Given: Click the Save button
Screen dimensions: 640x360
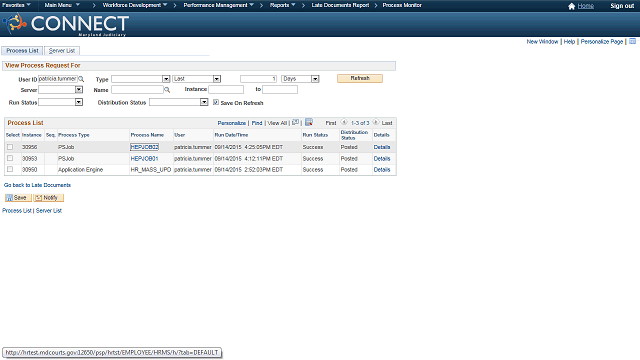Looking at the screenshot, I should [x=18, y=198].
